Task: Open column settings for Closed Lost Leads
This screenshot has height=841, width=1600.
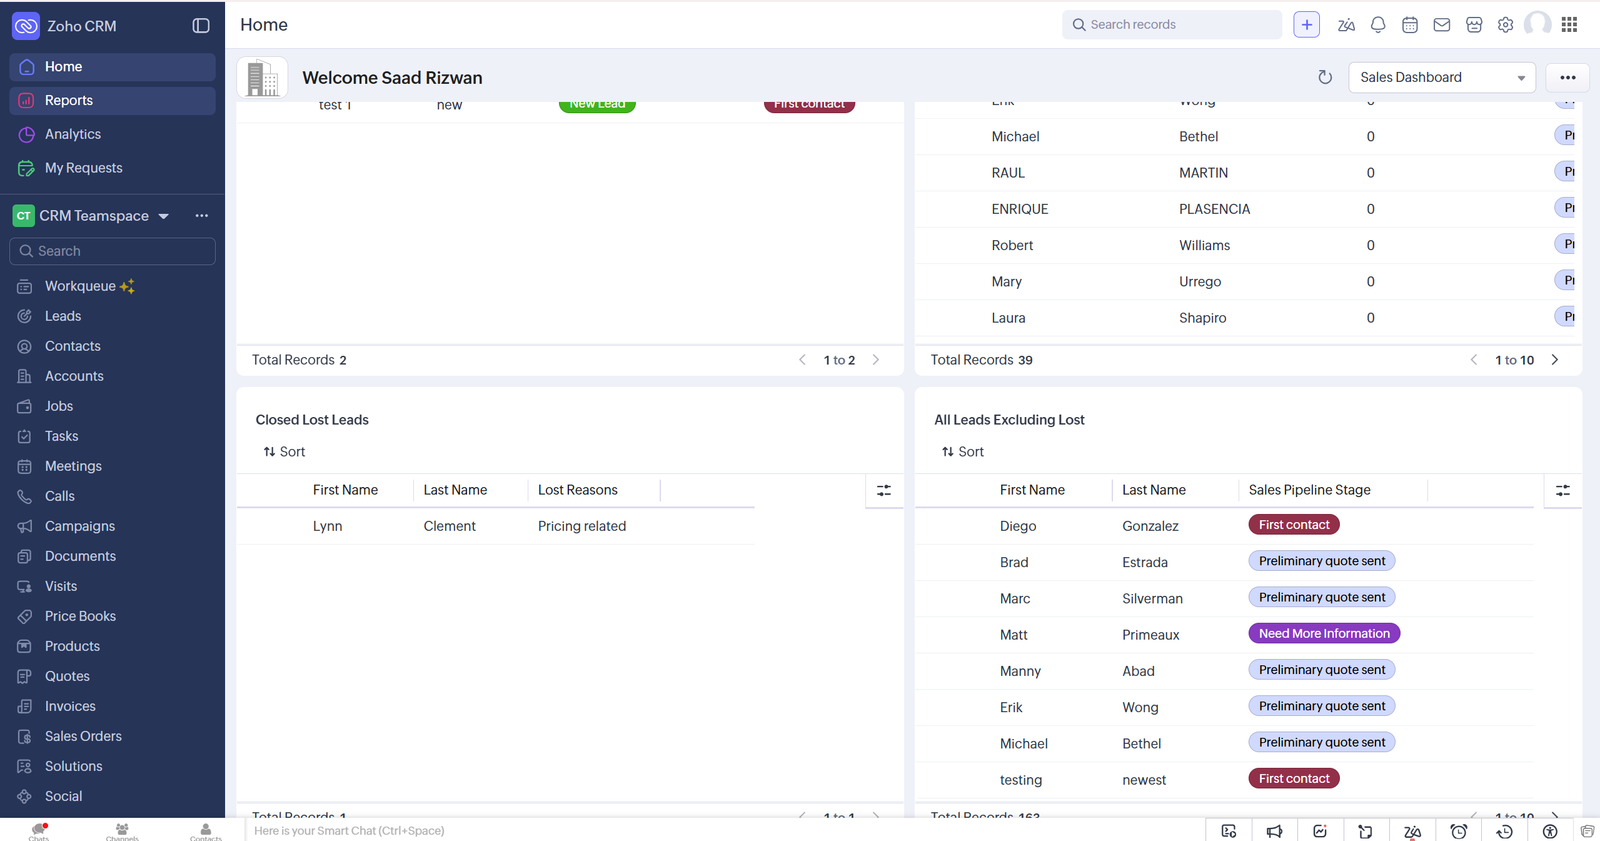Action: coord(884,490)
